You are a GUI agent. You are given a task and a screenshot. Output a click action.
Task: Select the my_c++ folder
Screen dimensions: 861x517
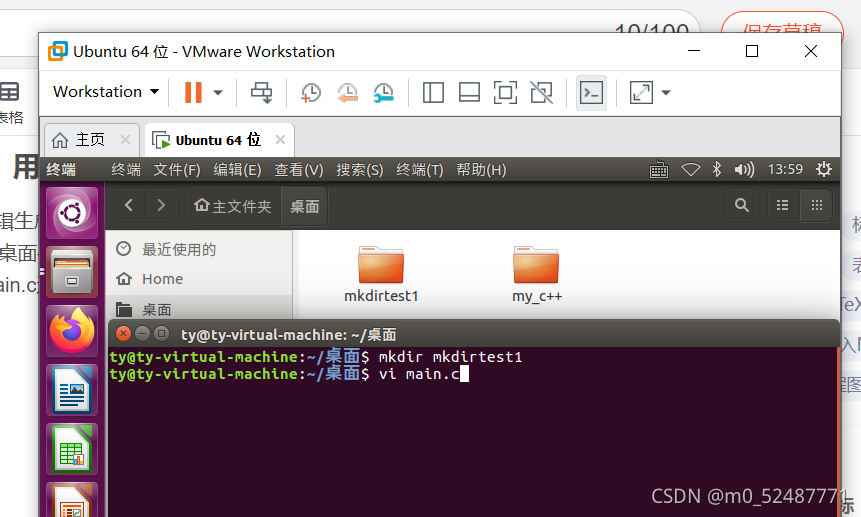point(536,274)
